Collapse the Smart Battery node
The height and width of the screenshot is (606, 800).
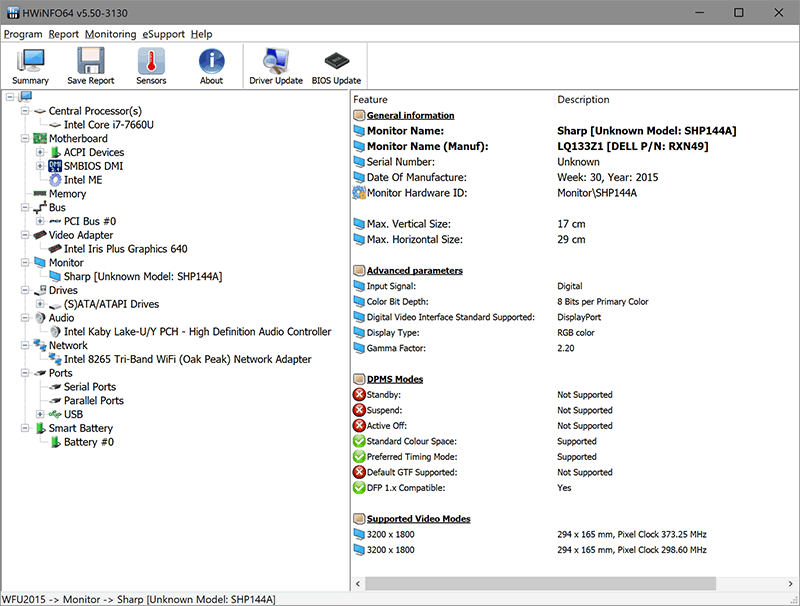[24, 427]
